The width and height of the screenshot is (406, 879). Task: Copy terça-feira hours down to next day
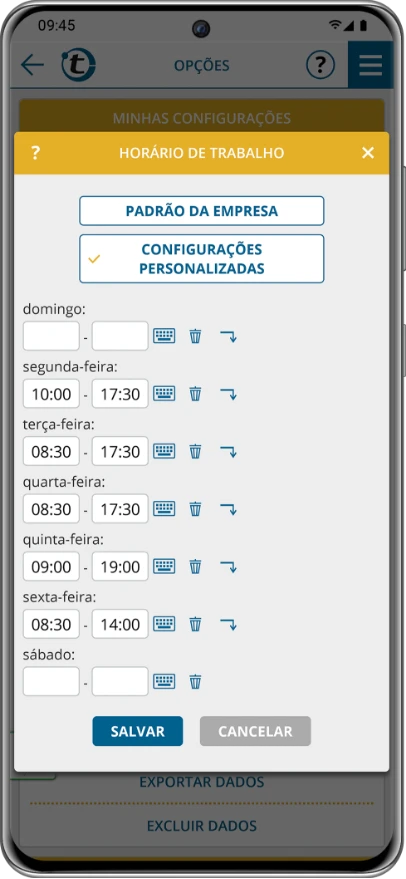[228, 451]
